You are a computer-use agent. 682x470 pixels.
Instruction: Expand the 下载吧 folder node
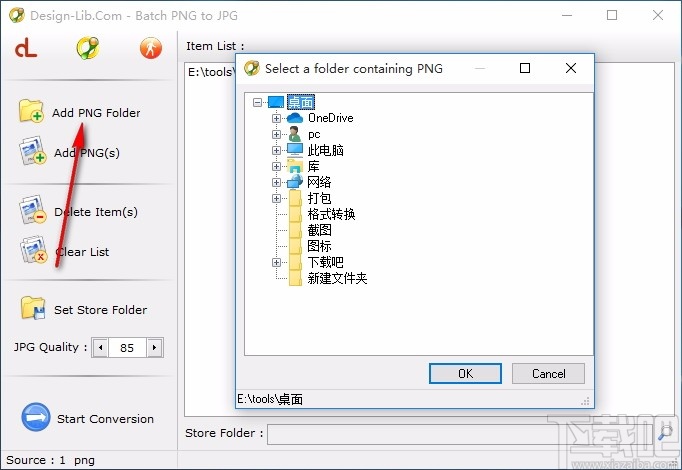[x=276, y=263]
